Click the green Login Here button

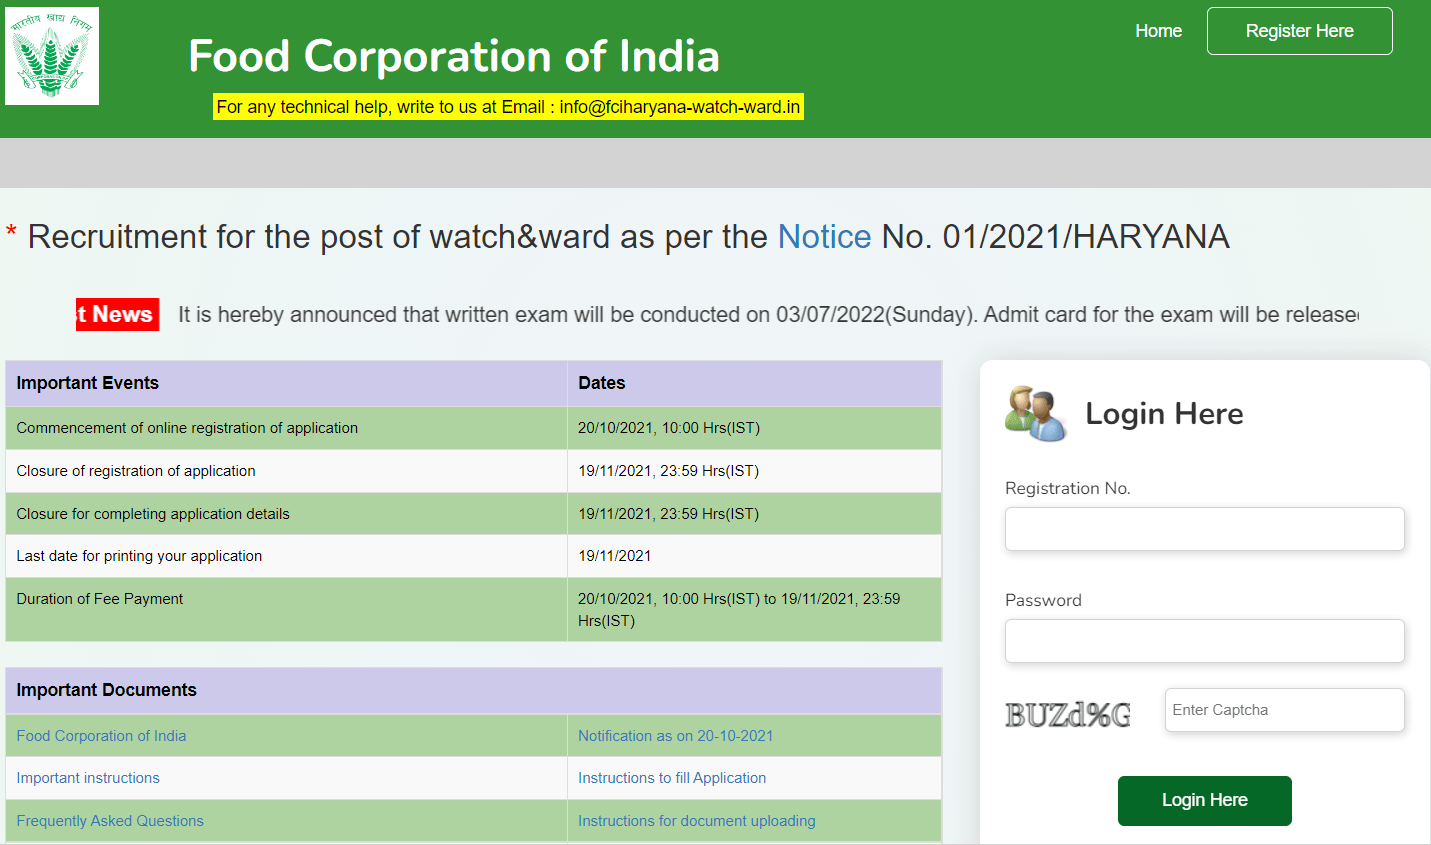1204,800
